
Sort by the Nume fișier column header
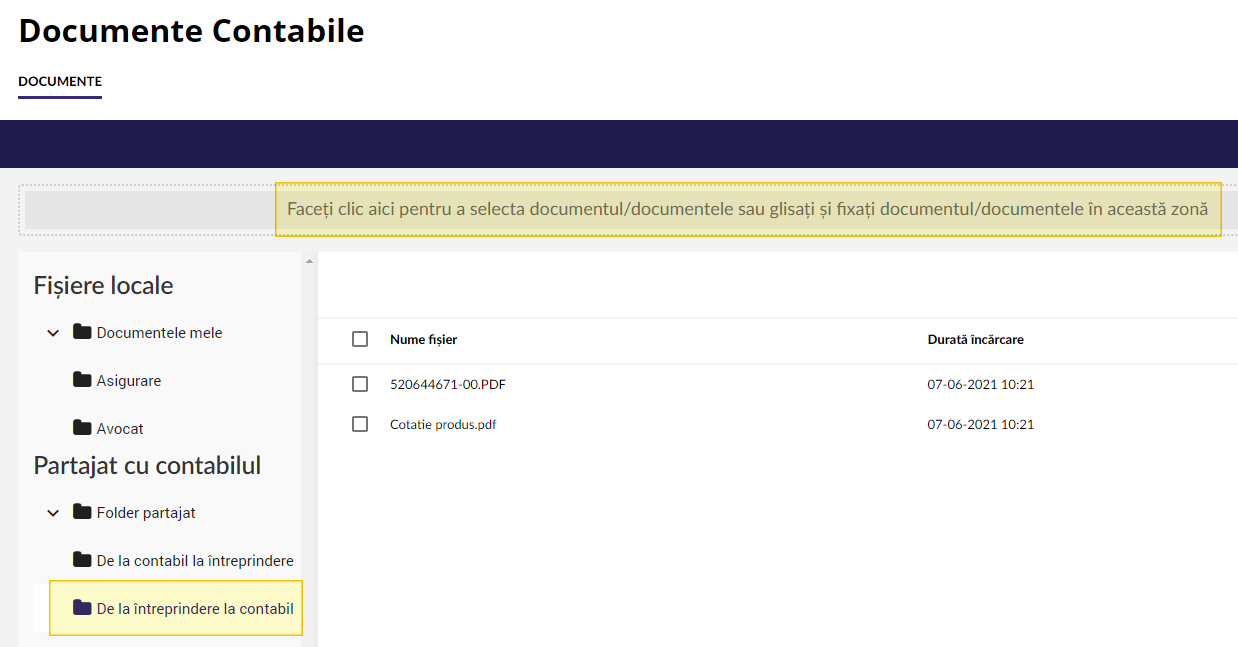424,340
